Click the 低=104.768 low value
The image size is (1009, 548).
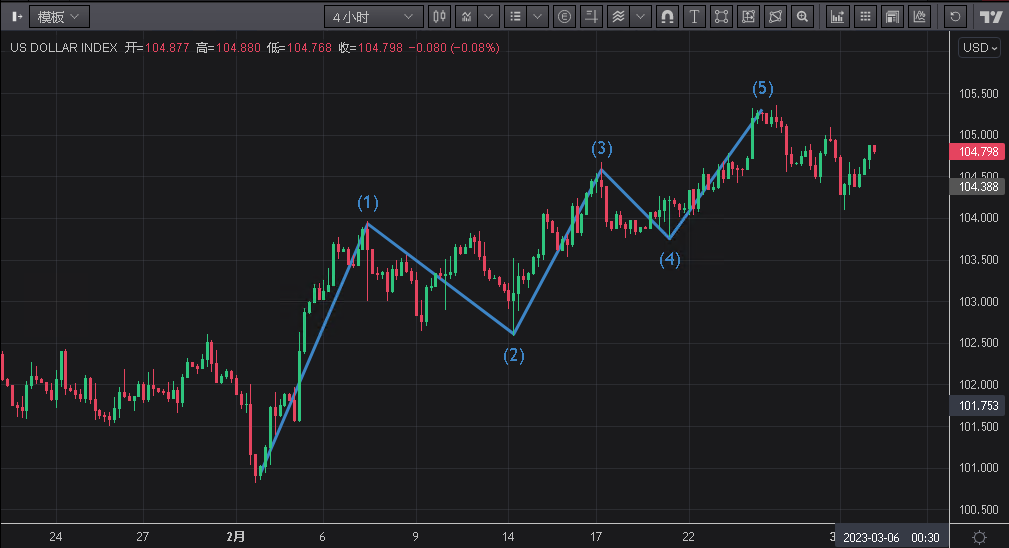click(299, 48)
